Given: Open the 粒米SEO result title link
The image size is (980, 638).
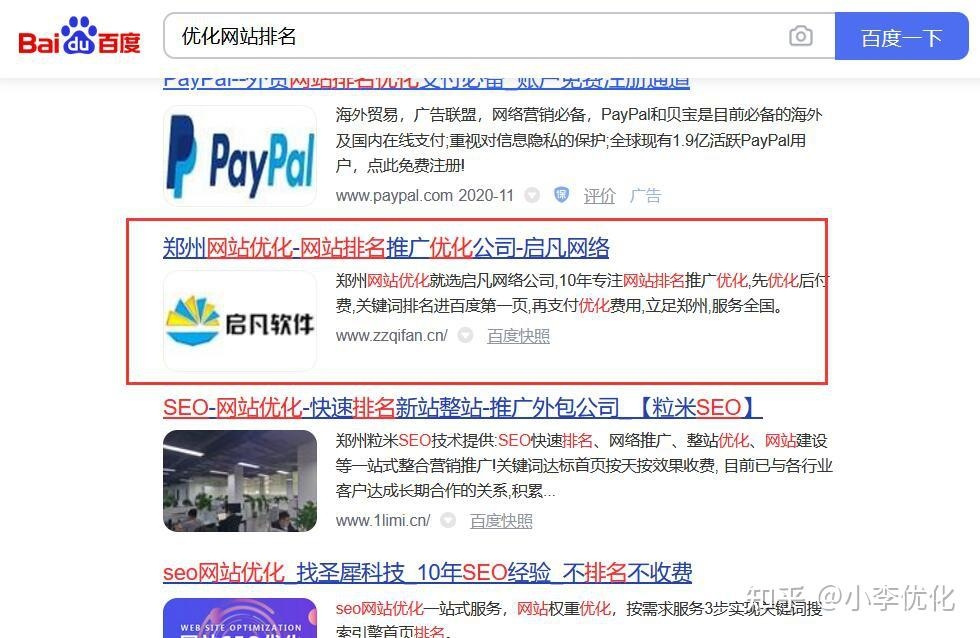Looking at the screenshot, I should pyautogui.click(x=462, y=407).
